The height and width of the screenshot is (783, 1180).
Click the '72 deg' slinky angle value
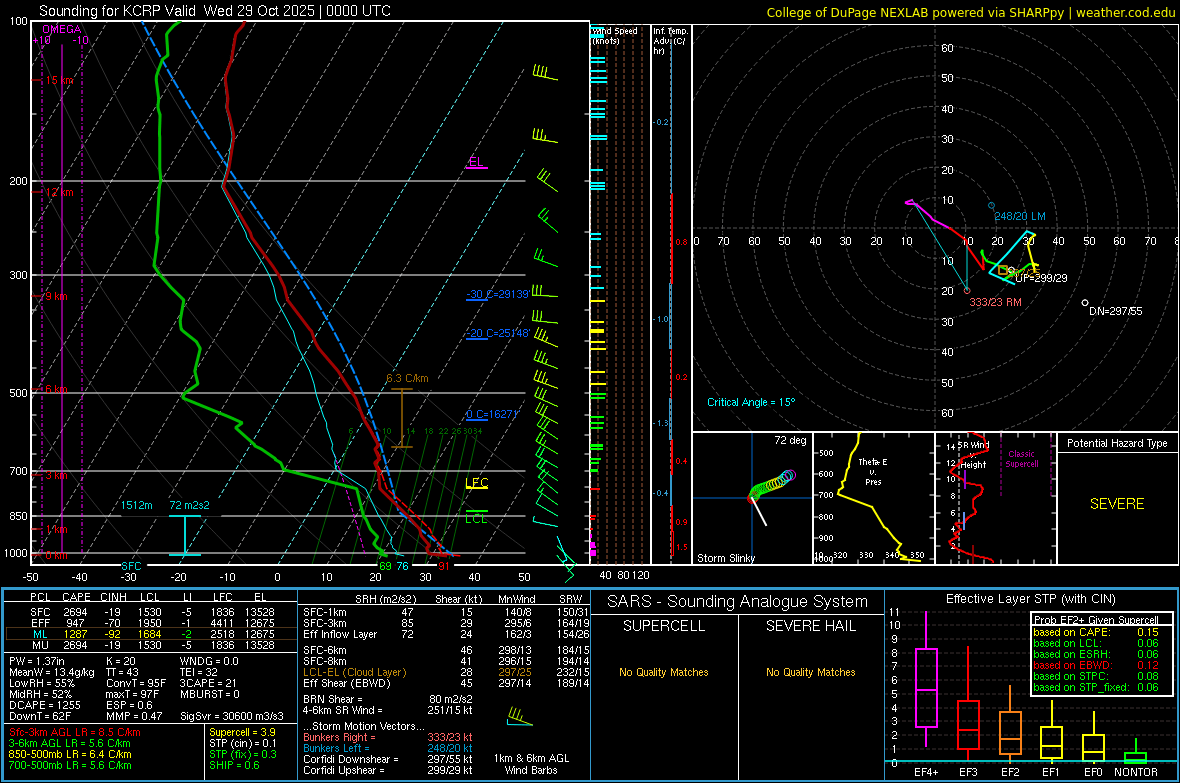[790, 440]
